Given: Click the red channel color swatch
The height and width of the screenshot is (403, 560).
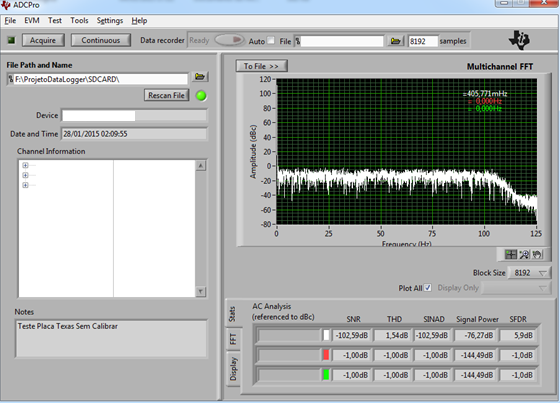Looking at the screenshot, I should point(326,355).
